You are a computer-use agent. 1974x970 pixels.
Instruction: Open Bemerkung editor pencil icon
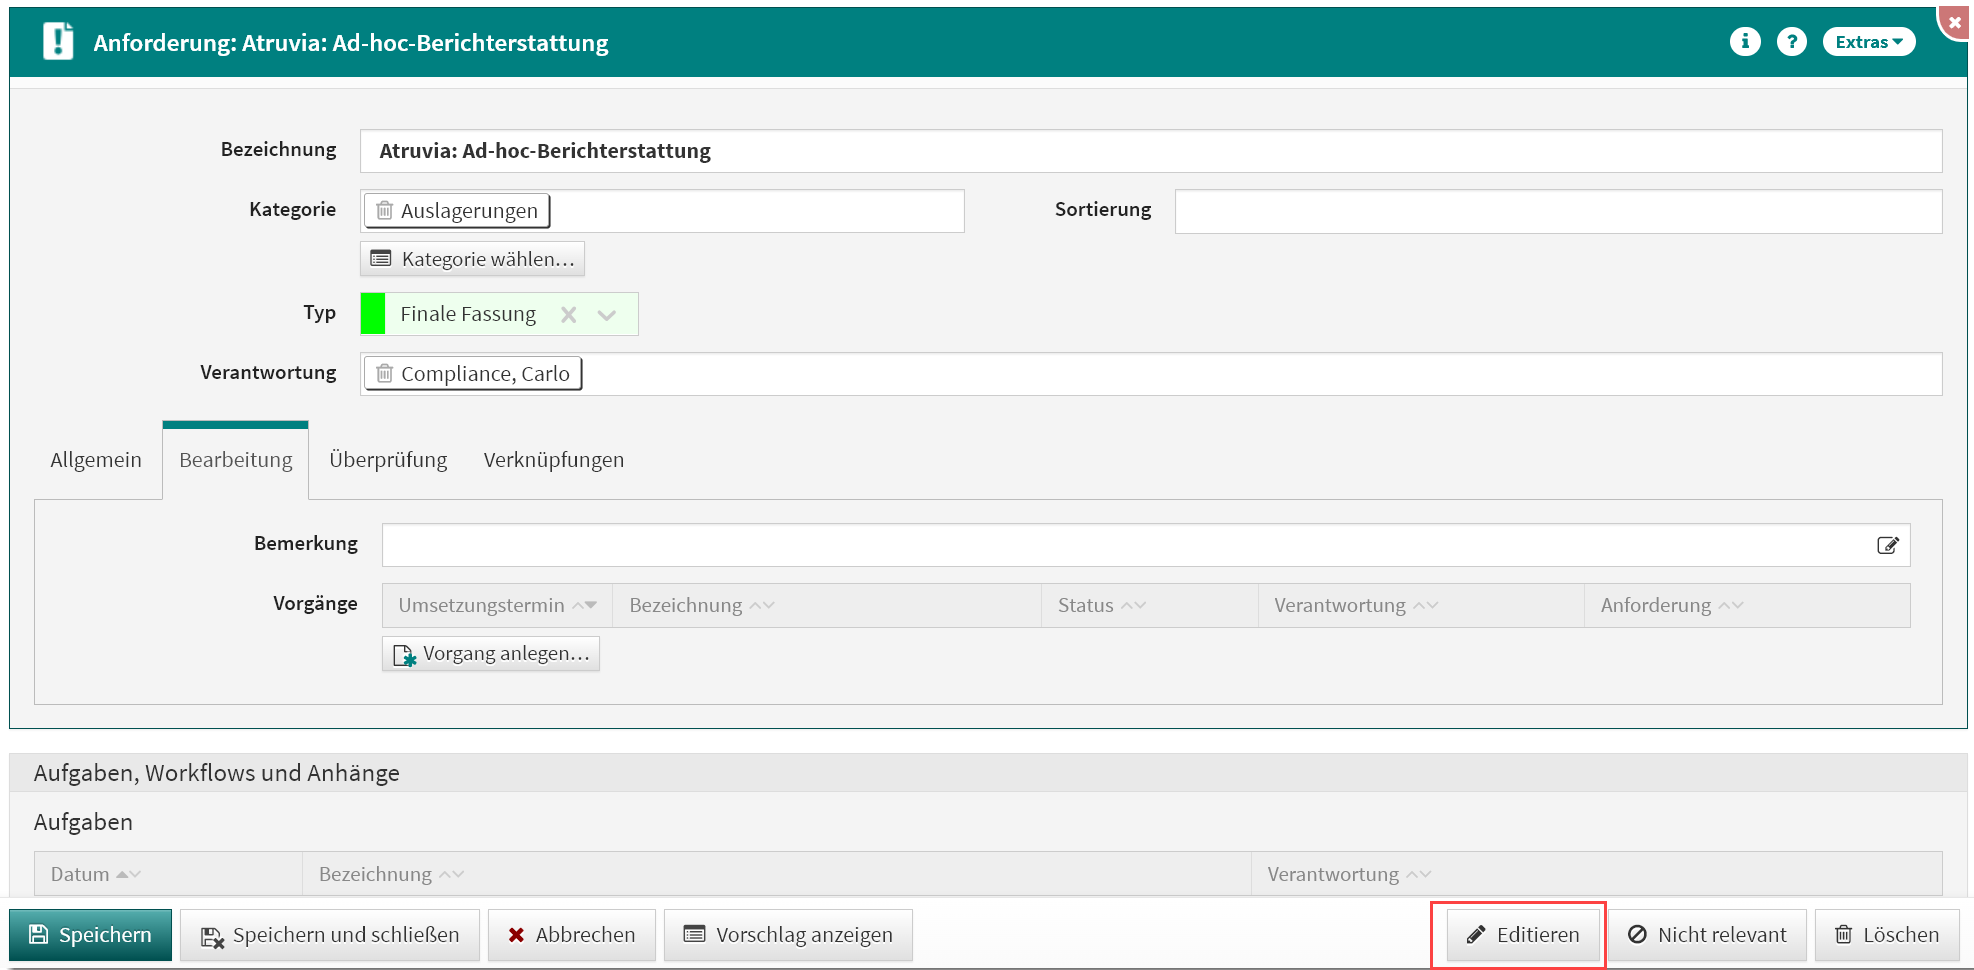(1887, 545)
